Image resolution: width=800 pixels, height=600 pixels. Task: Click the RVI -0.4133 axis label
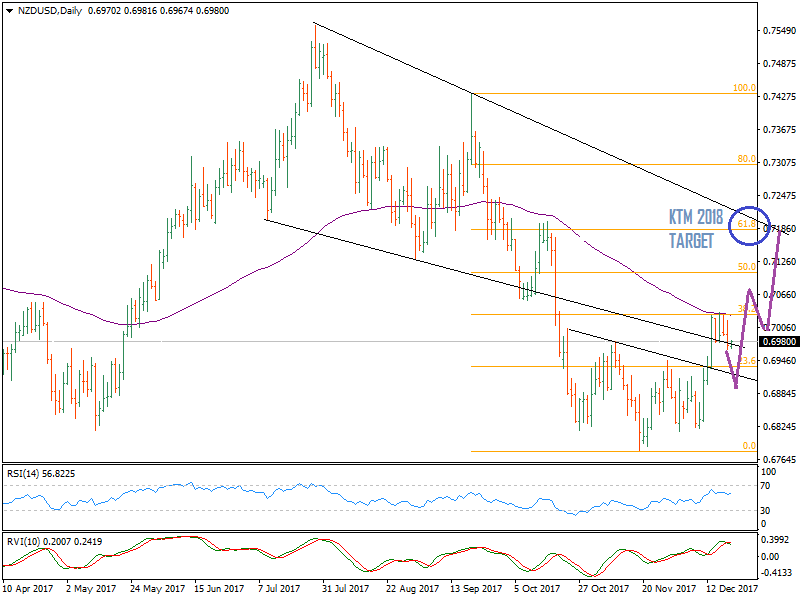(x=777, y=573)
